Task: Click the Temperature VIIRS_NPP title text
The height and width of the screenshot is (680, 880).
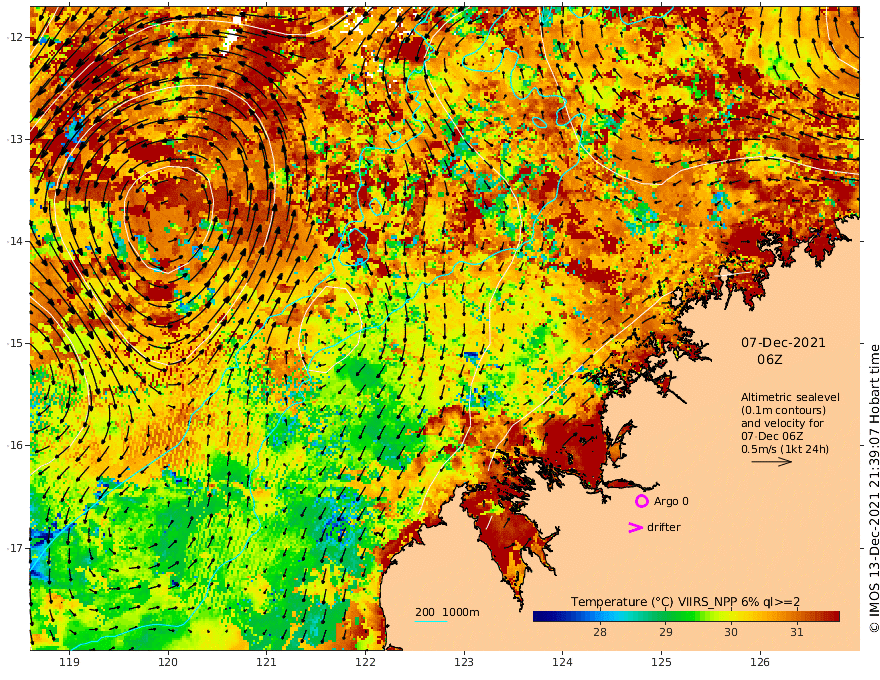Action: 685,602
